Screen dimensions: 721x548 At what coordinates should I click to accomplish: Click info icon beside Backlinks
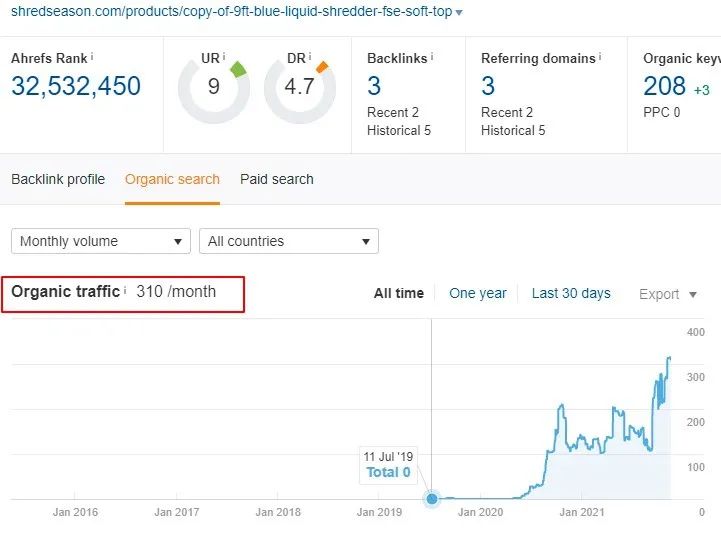(434, 57)
